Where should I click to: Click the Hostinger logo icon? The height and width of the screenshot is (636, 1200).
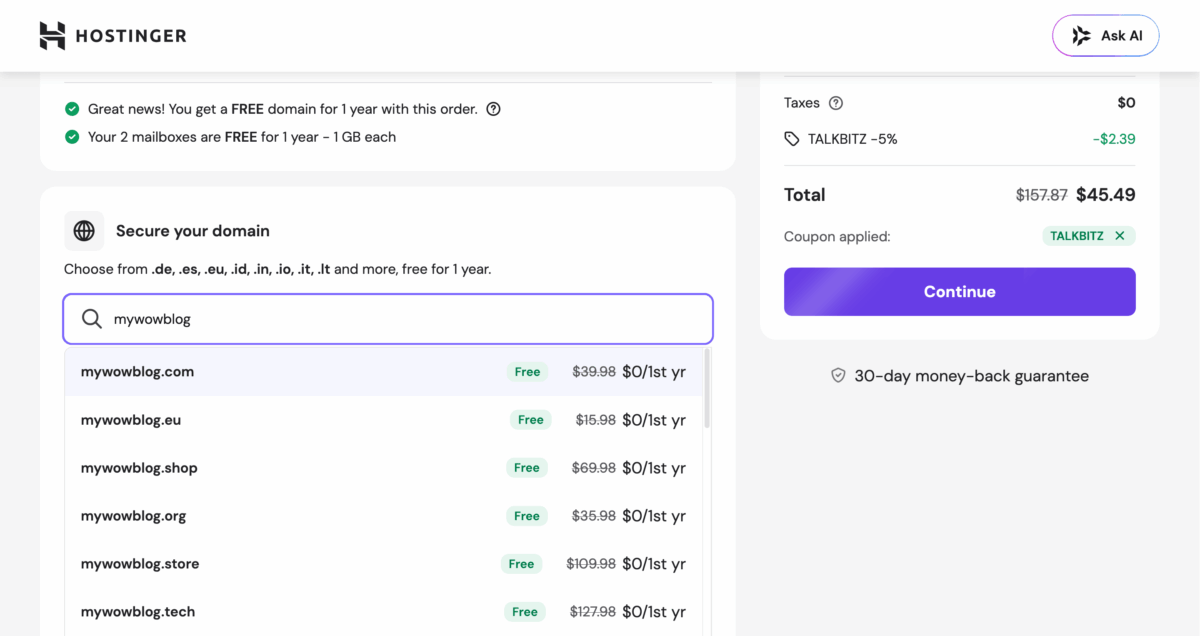[52, 36]
